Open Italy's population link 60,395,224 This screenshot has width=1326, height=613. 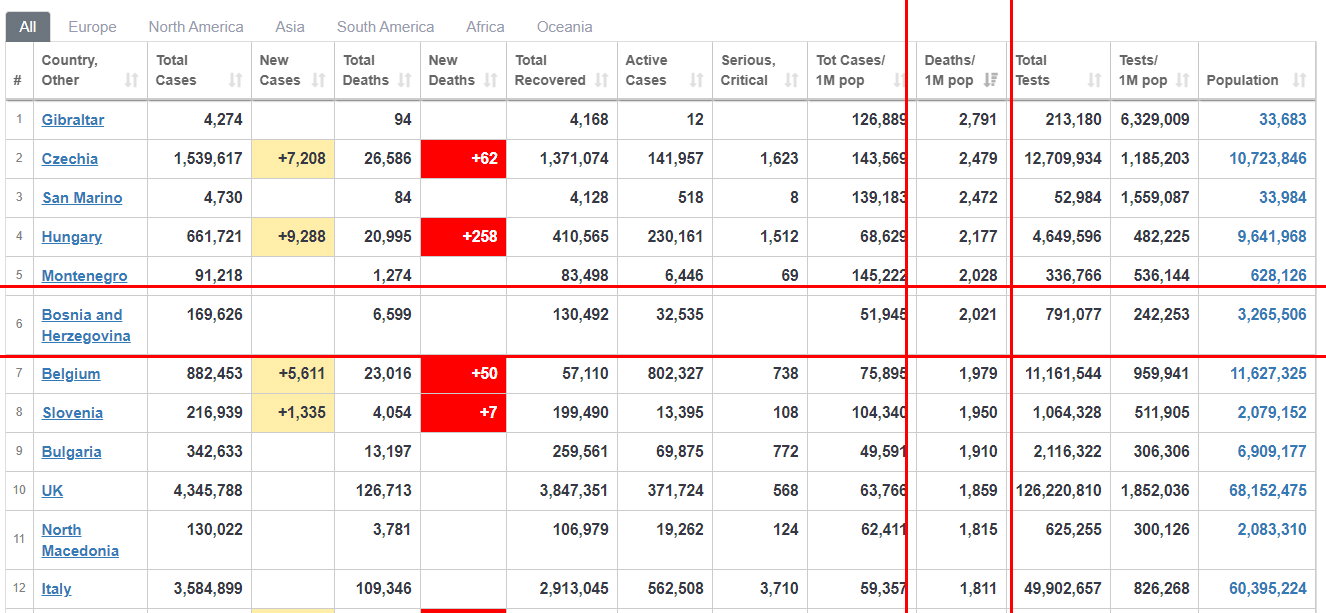1268,588
